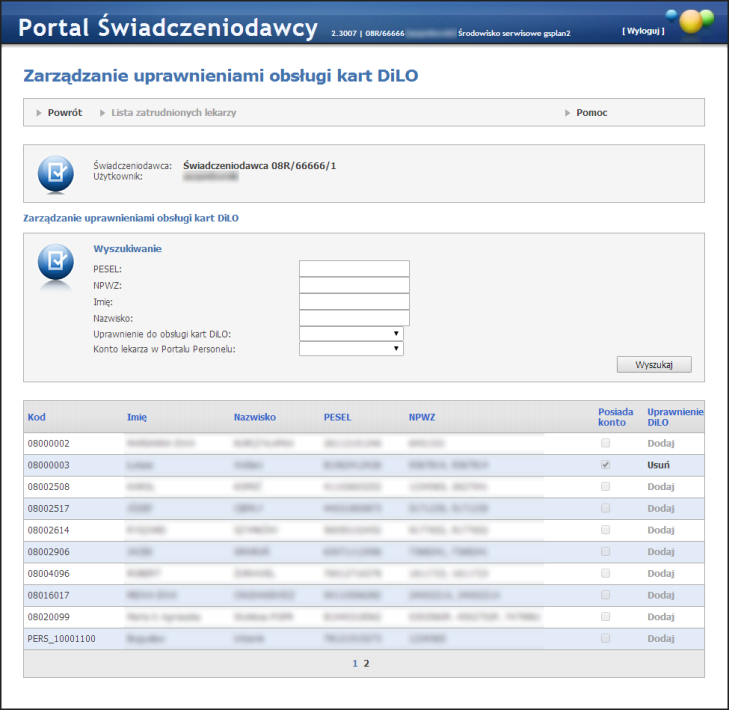Click the arrow icon before Pomoc
Viewport: 729px width, 710px height.
tap(567, 113)
